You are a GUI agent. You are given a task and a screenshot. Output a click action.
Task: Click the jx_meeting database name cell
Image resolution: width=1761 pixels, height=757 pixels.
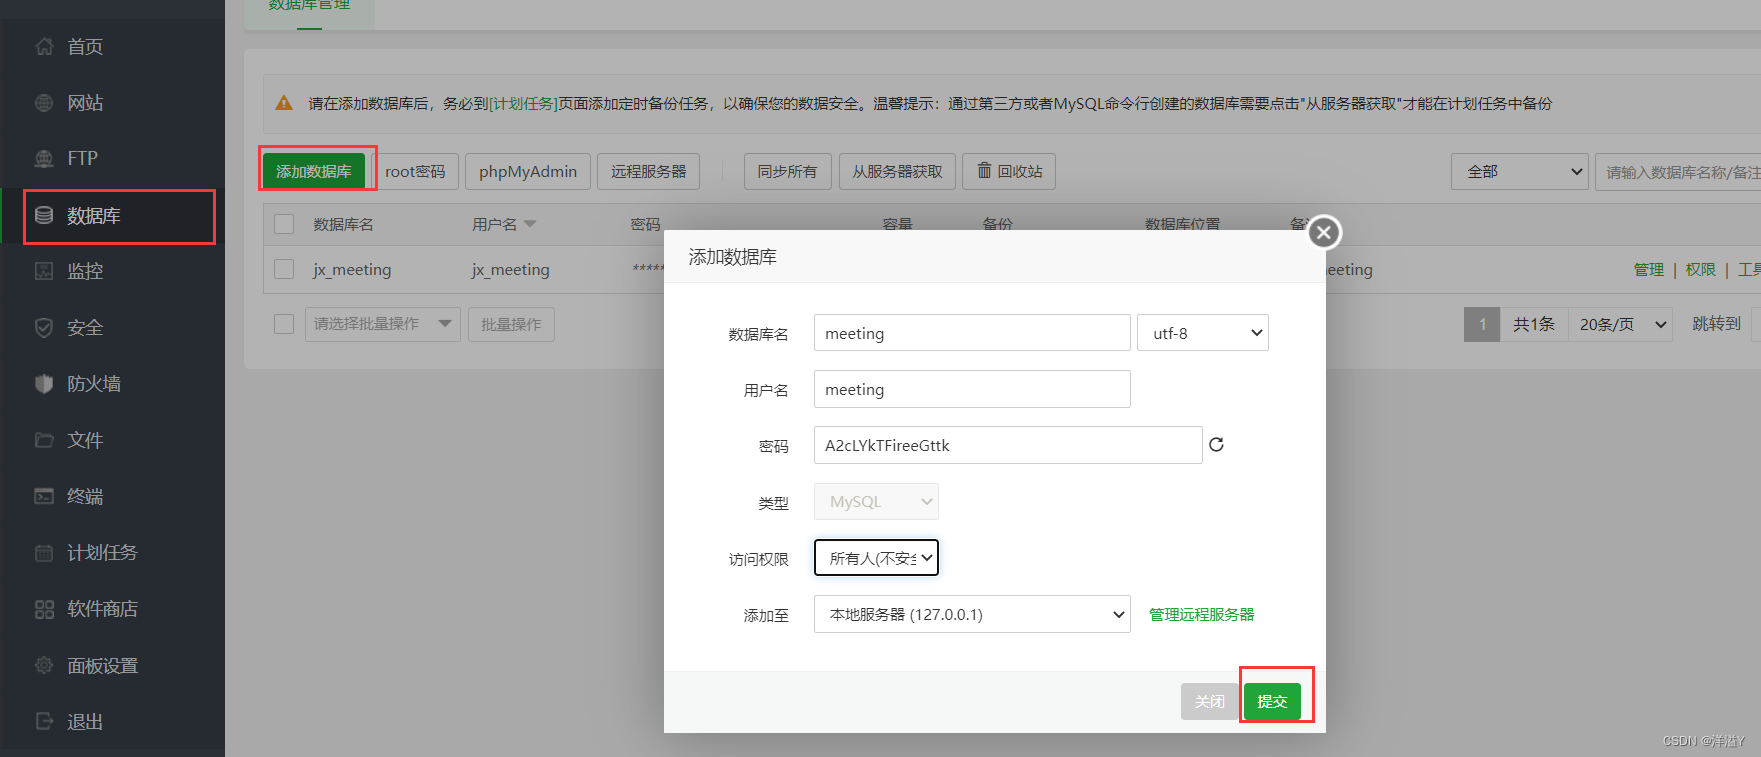point(352,269)
